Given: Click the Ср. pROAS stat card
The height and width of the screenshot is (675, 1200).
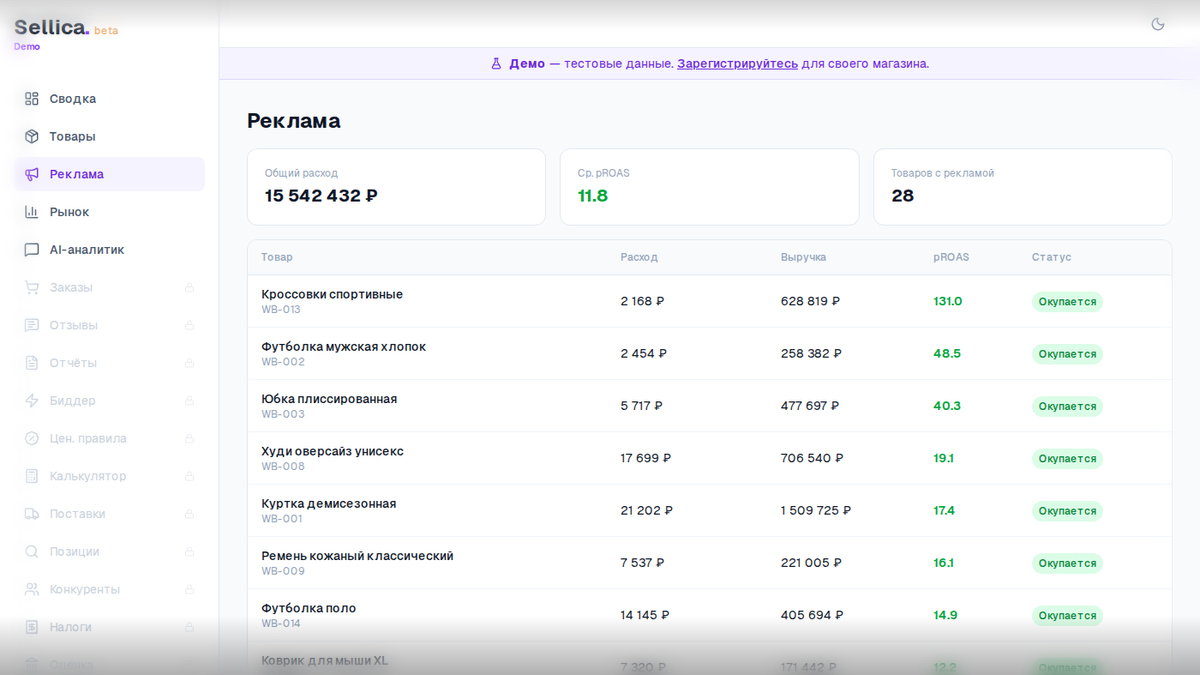Looking at the screenshot, I should coord(710,186).
